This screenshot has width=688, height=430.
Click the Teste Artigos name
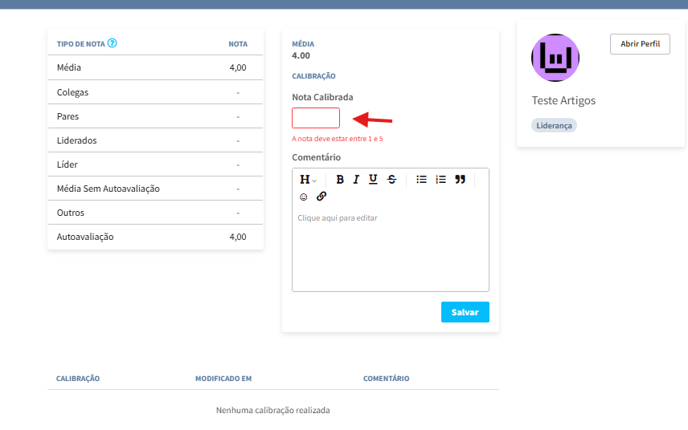(563, 100)
